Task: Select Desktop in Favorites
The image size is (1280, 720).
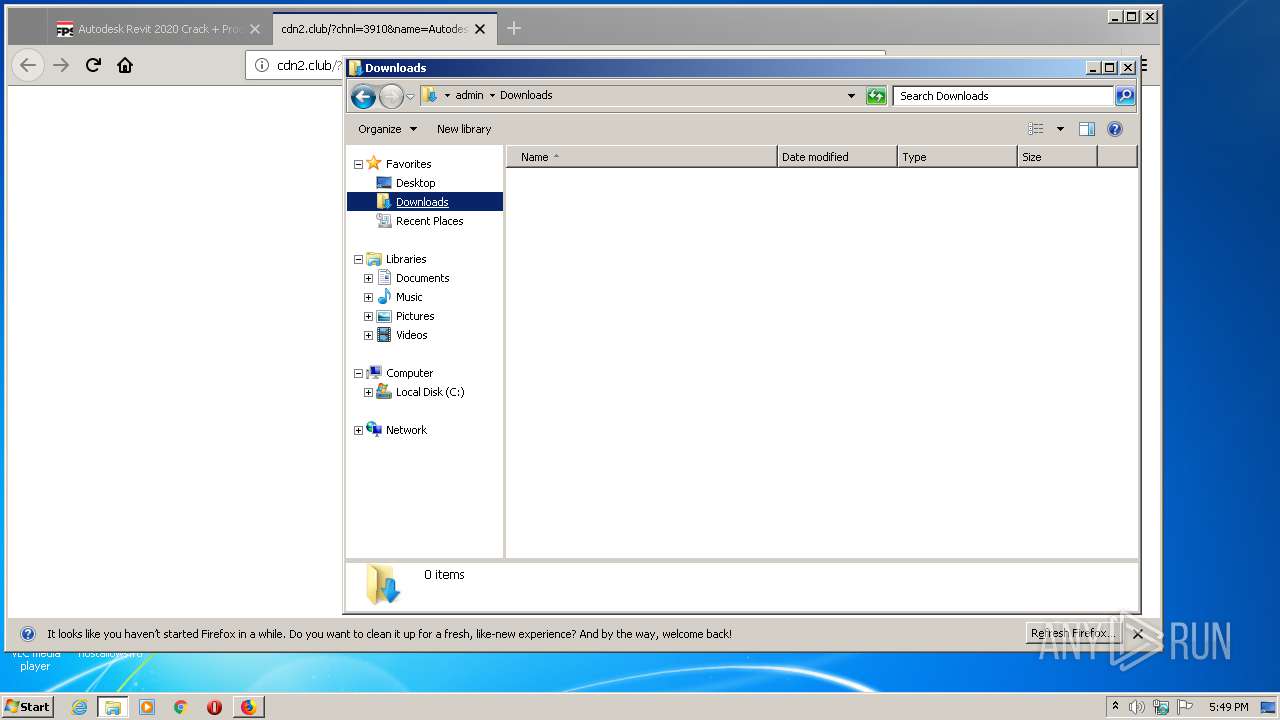Action: pos(415,183)
